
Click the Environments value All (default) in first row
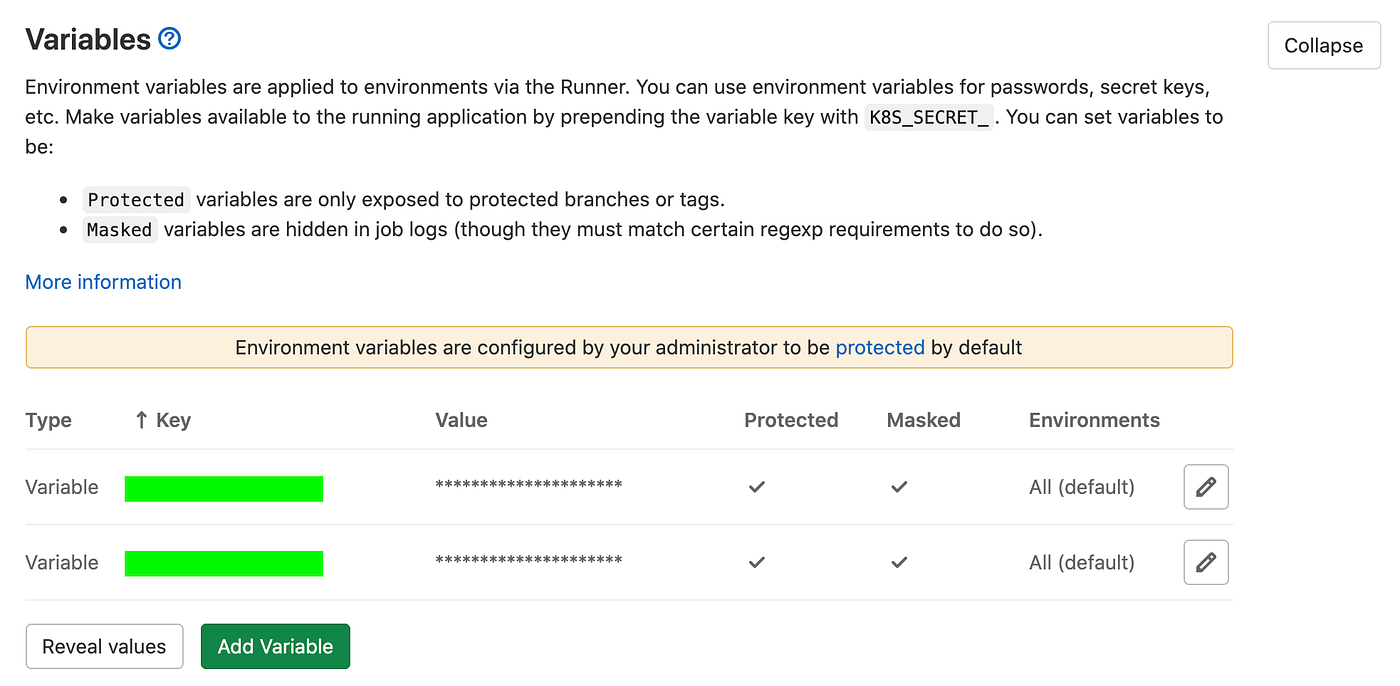point(1081,487)
